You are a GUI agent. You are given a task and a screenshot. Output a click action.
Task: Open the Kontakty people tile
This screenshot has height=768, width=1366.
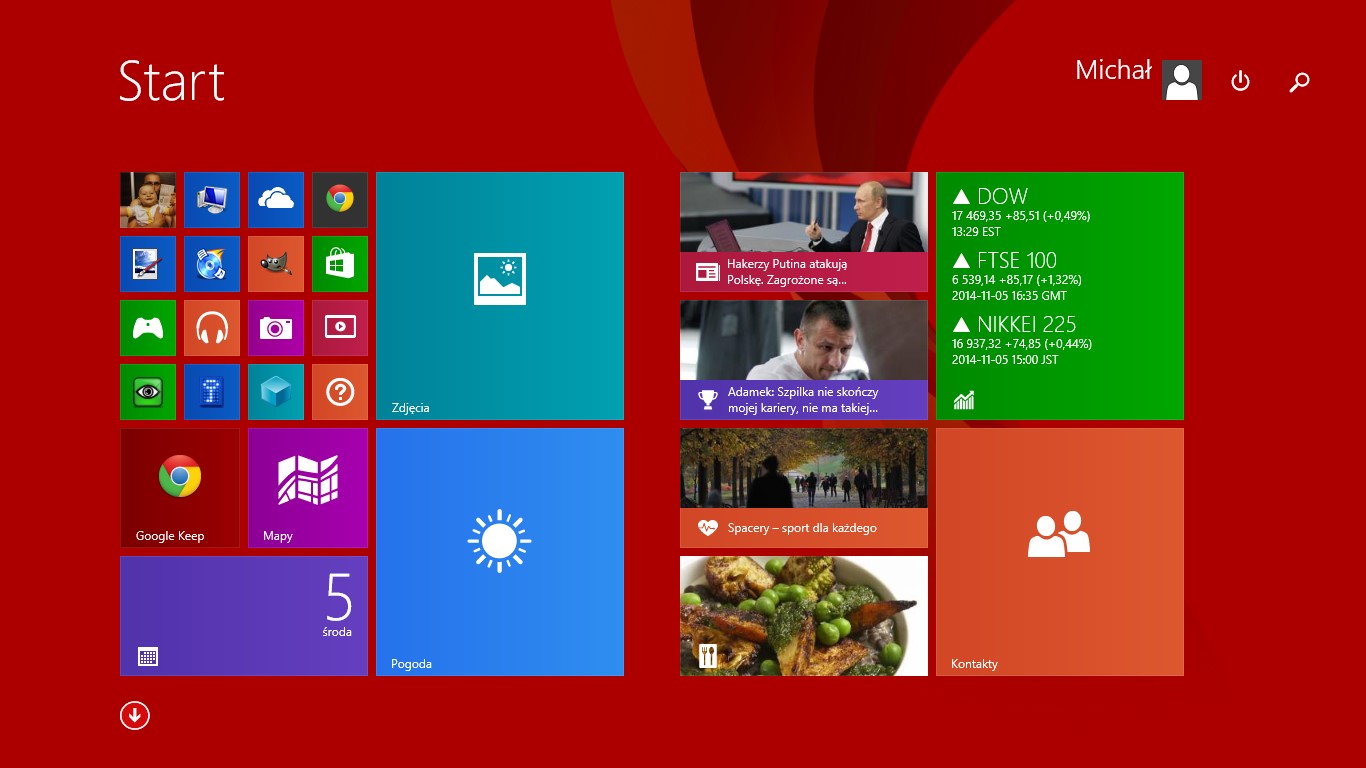click(1060, 552)
